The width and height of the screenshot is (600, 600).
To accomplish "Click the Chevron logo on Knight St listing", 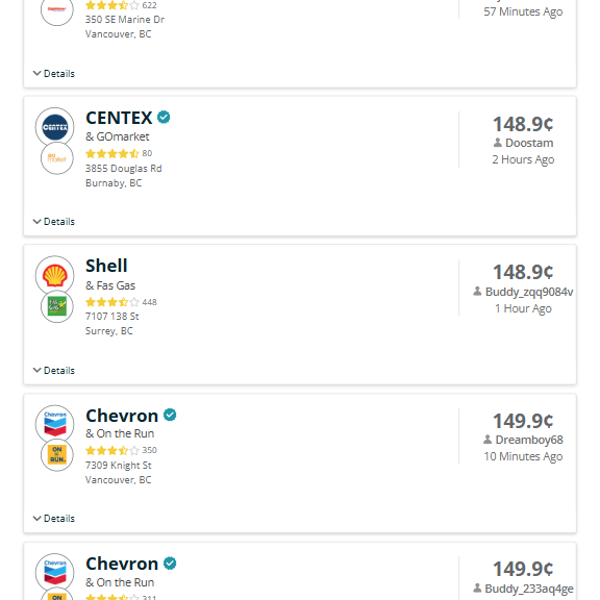I will (54, 424).
